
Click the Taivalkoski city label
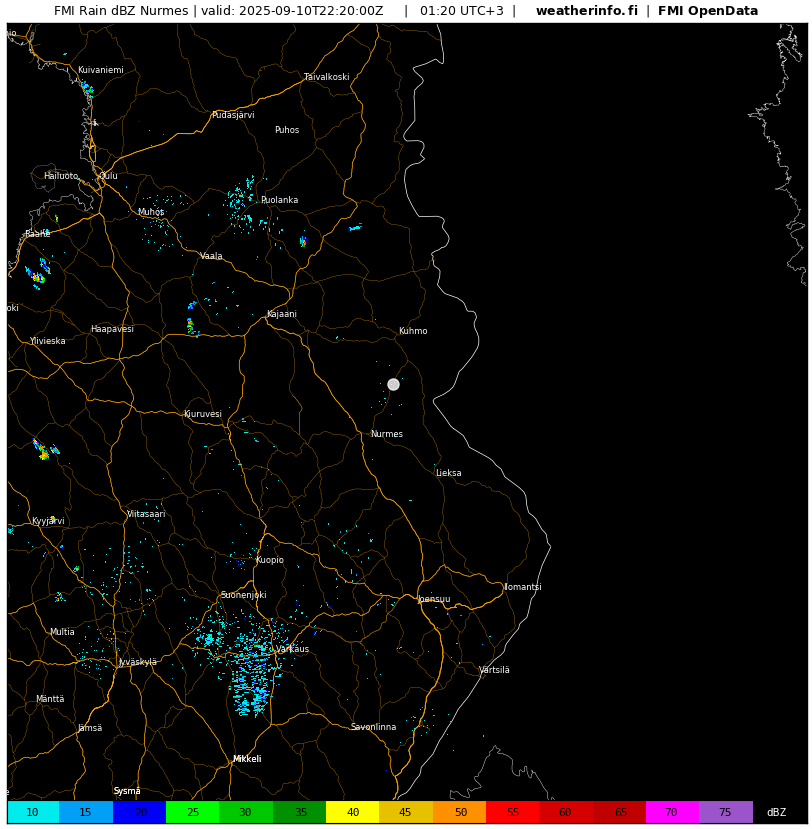327,77
